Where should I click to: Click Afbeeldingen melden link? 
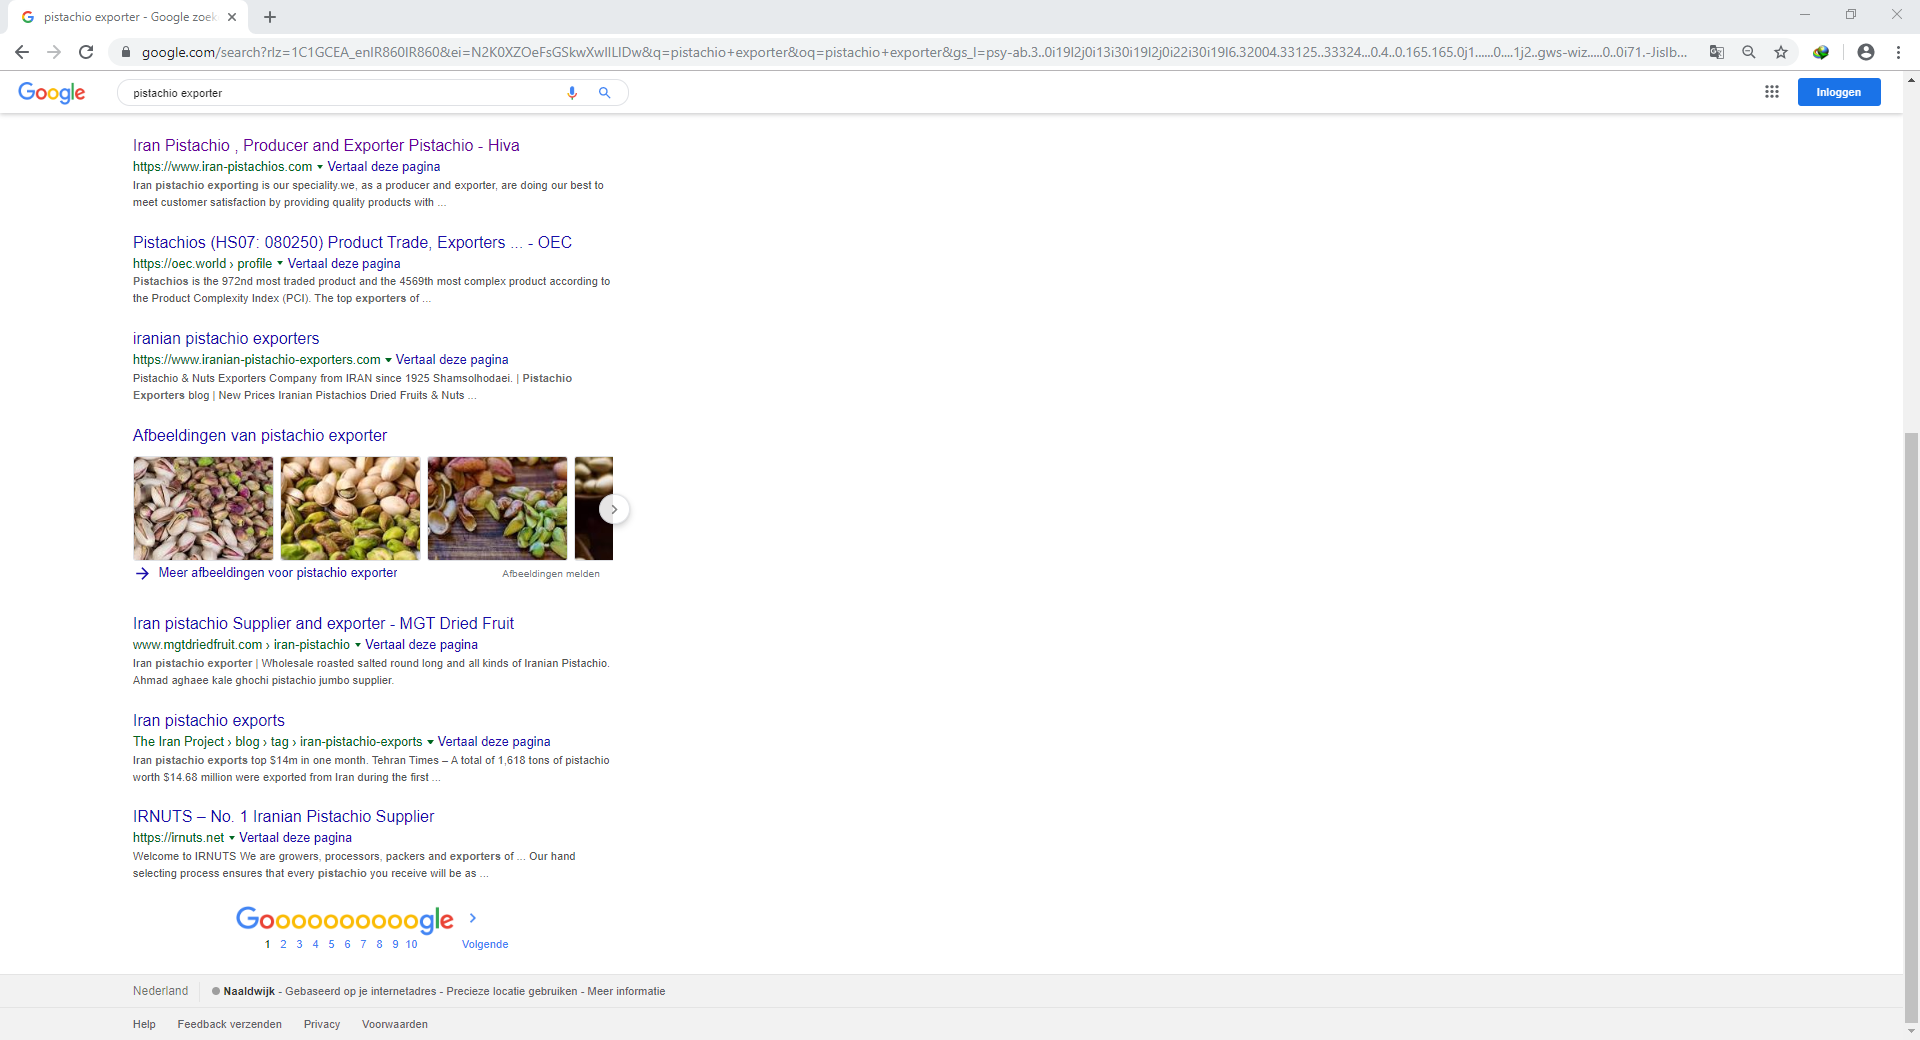click(551, 574)
